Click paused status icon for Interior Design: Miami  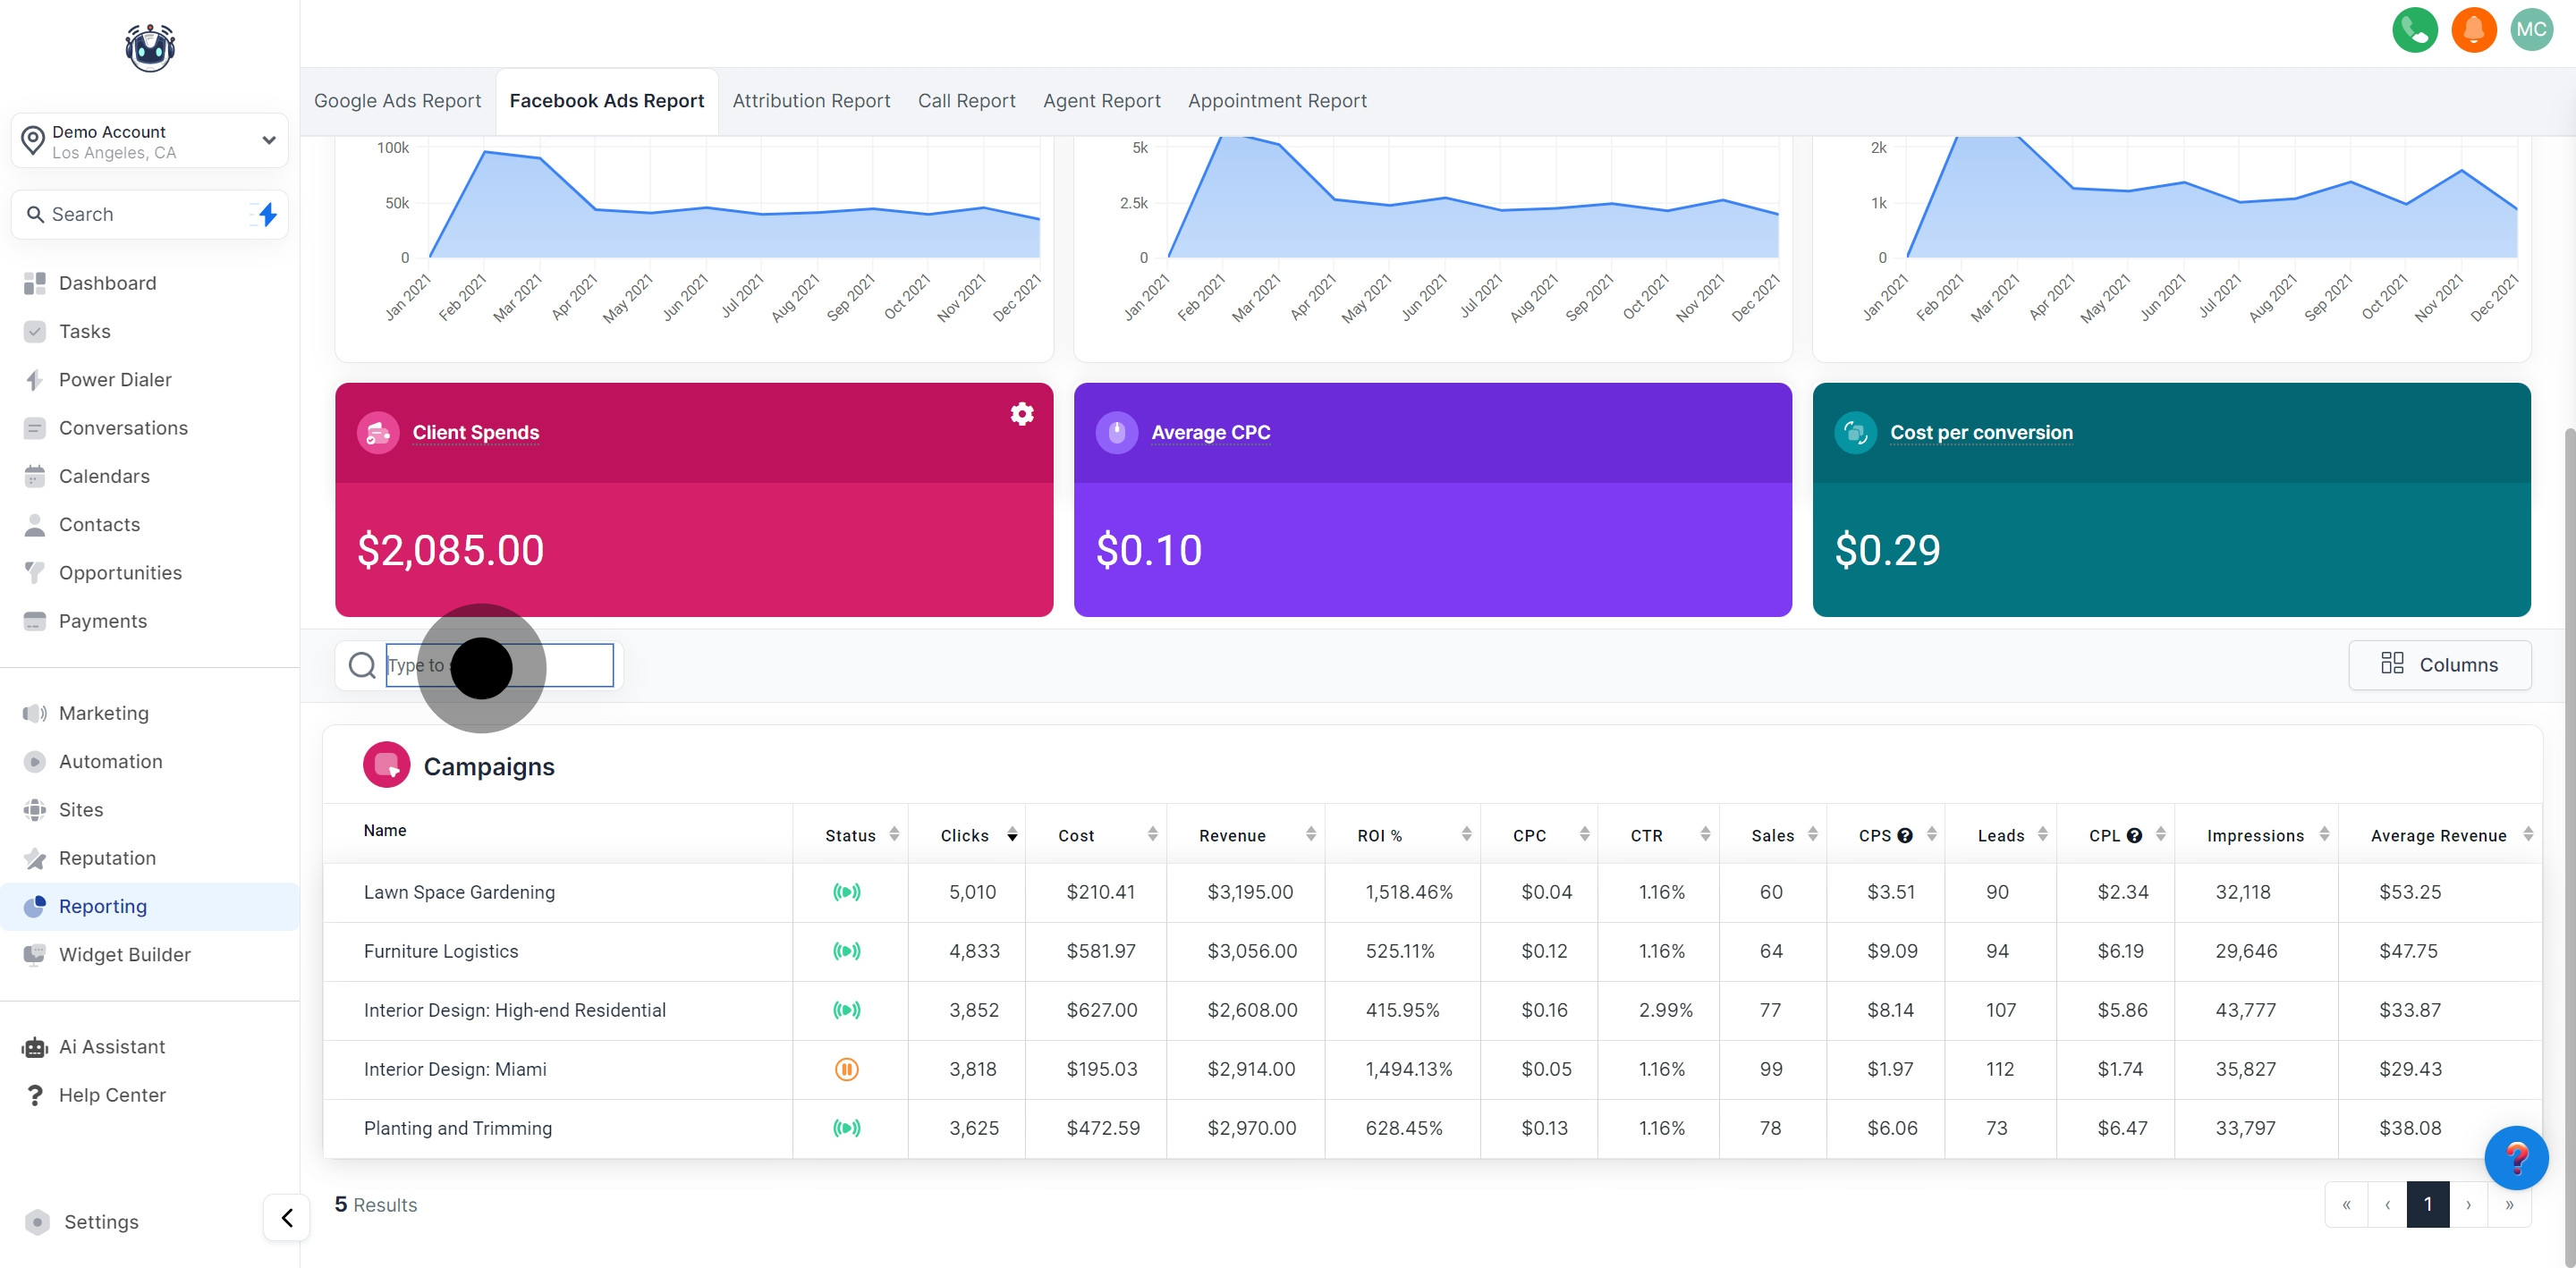[846, 1069]
